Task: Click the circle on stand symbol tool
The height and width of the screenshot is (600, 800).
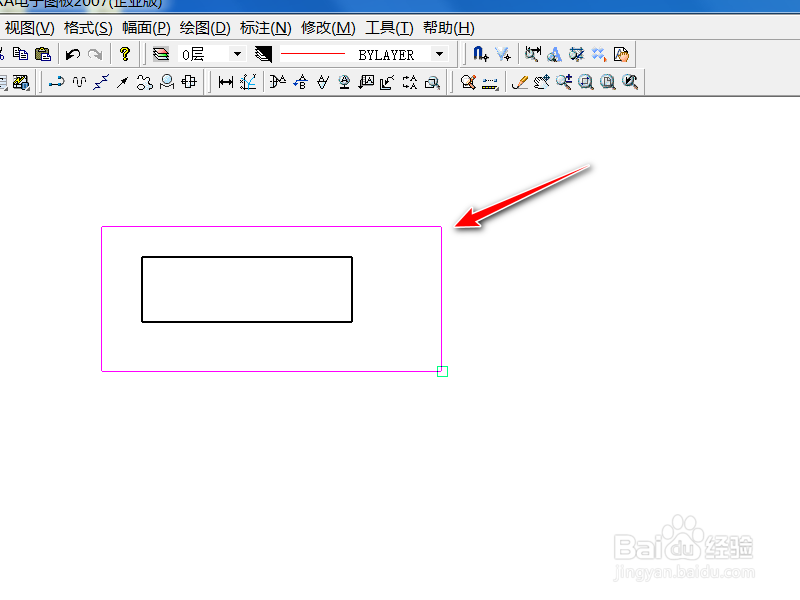Action: point(167,82)
